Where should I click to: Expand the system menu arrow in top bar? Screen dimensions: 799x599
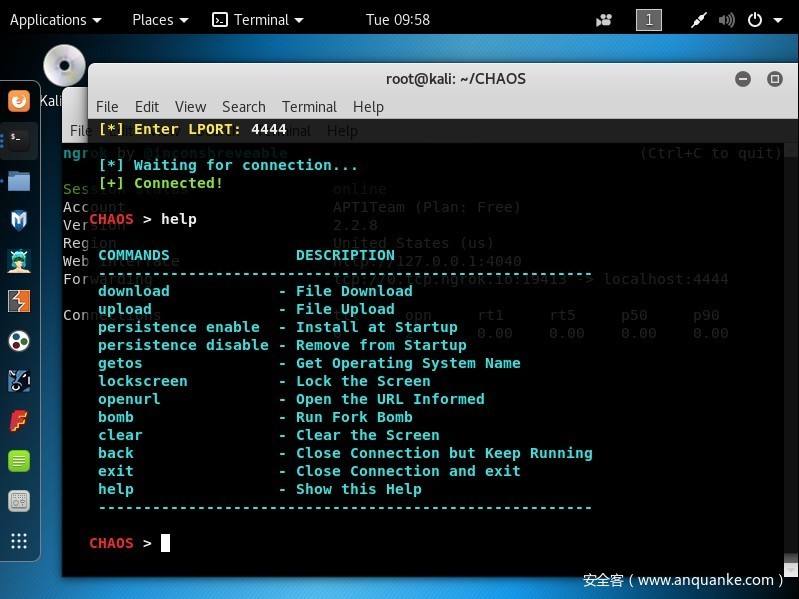point(778,20)
